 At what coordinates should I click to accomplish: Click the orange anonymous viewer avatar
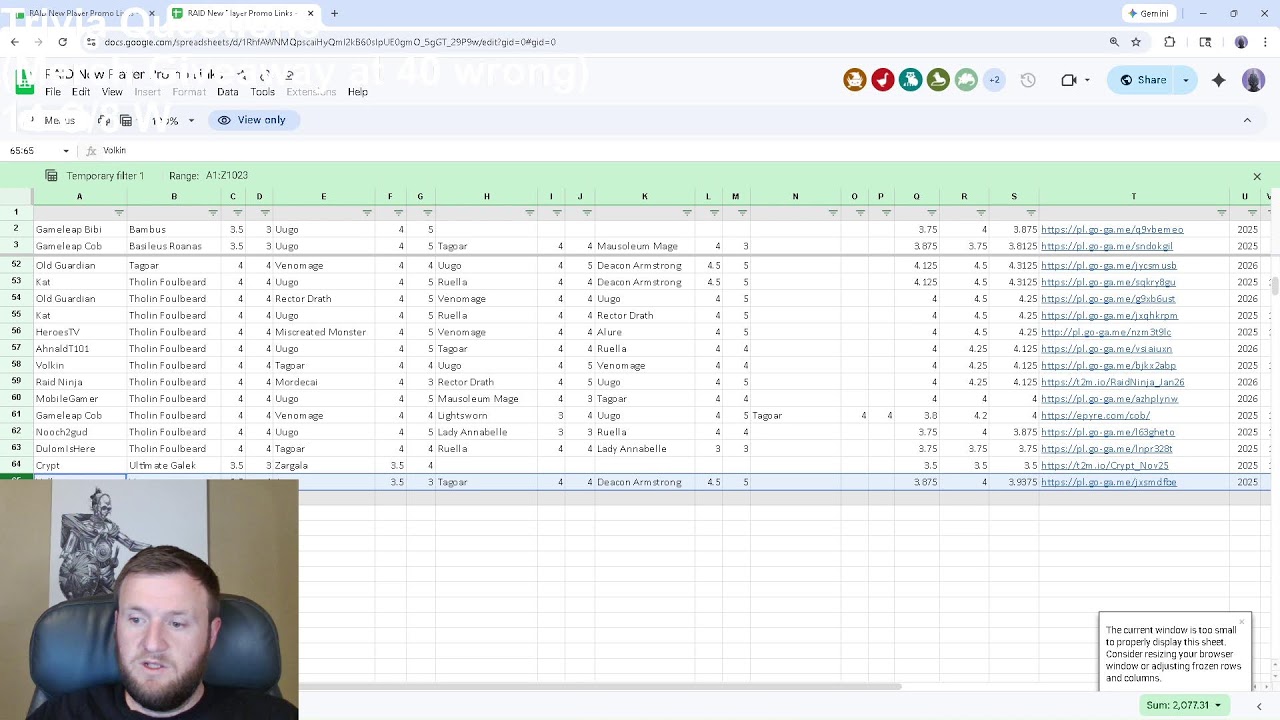(855, 80)
